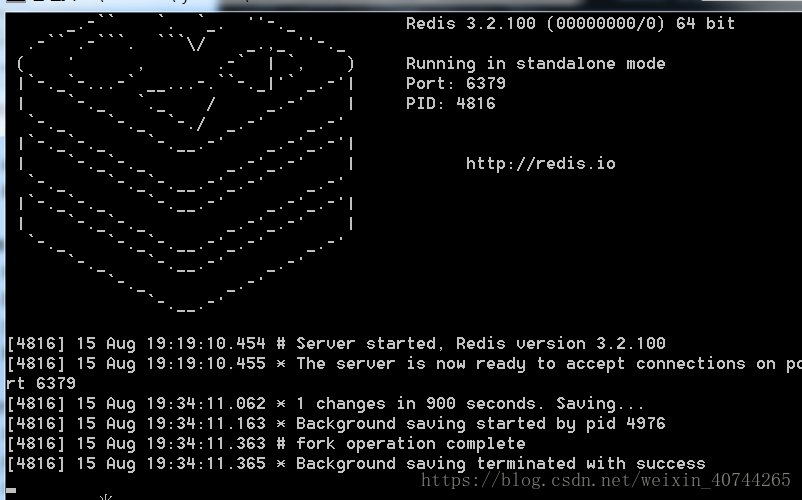The width and height of the screenshot is (802, 500).
Task: Click the http://redis.io URL text
Action: pyautogui.click(x=541, y=164)
